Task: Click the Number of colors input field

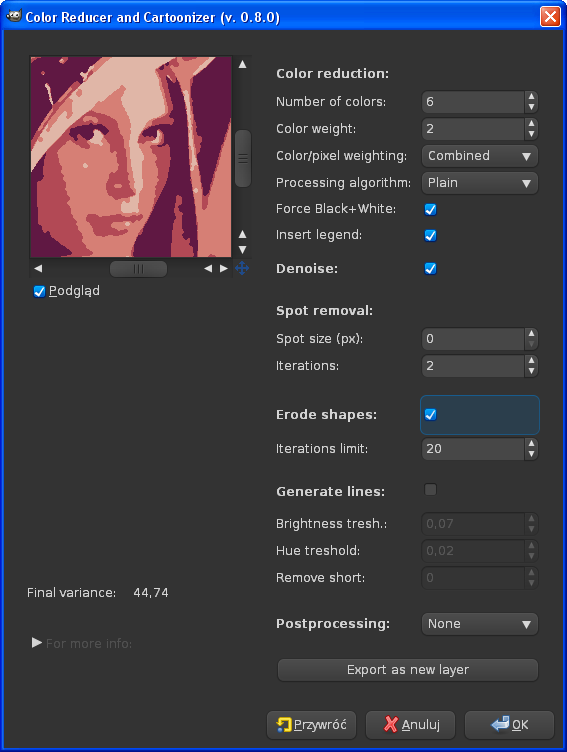Action: point(473,102)
